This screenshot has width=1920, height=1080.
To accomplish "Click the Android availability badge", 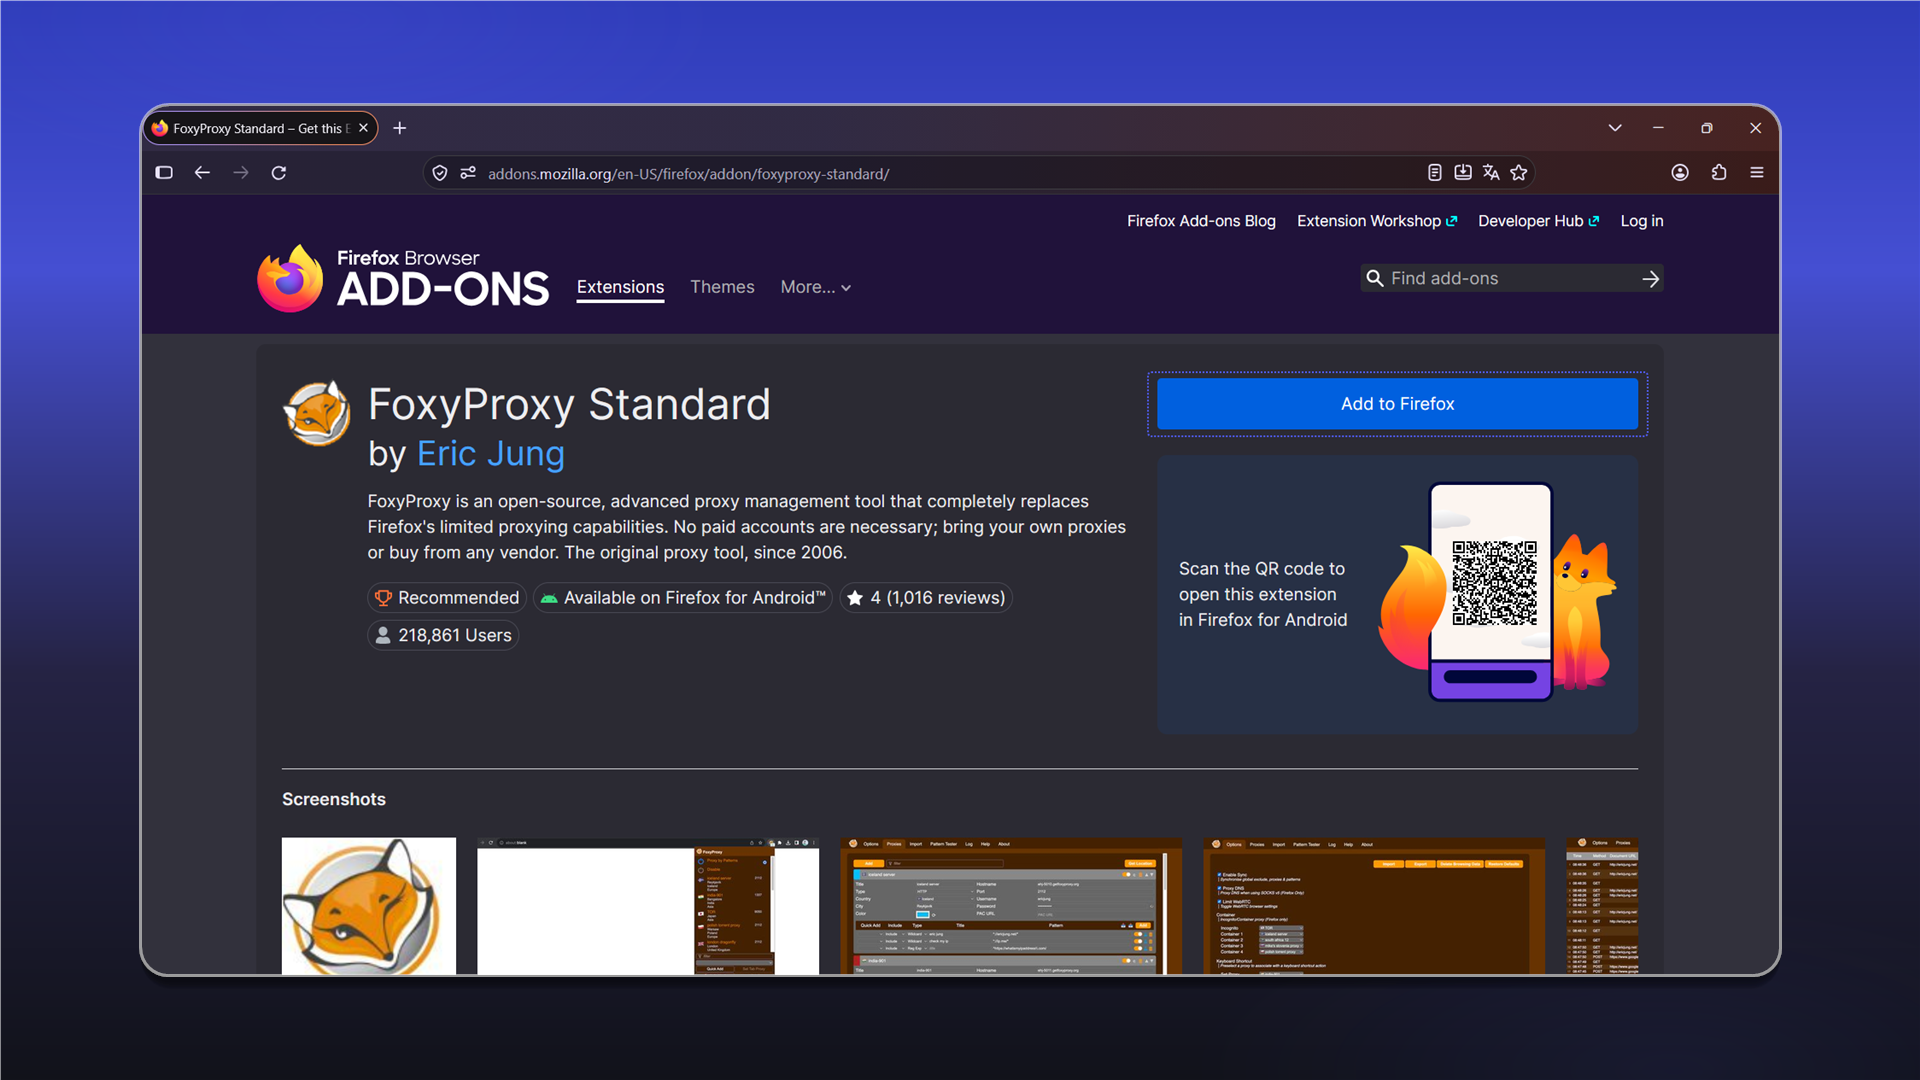I will coord(683,598).
